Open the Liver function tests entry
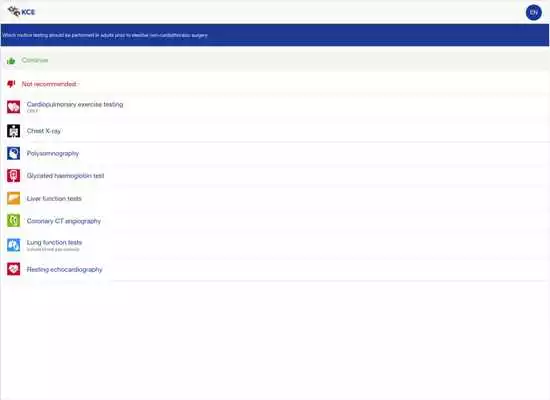The height and width of the screenshot is (400, 550). pos(54,199)
